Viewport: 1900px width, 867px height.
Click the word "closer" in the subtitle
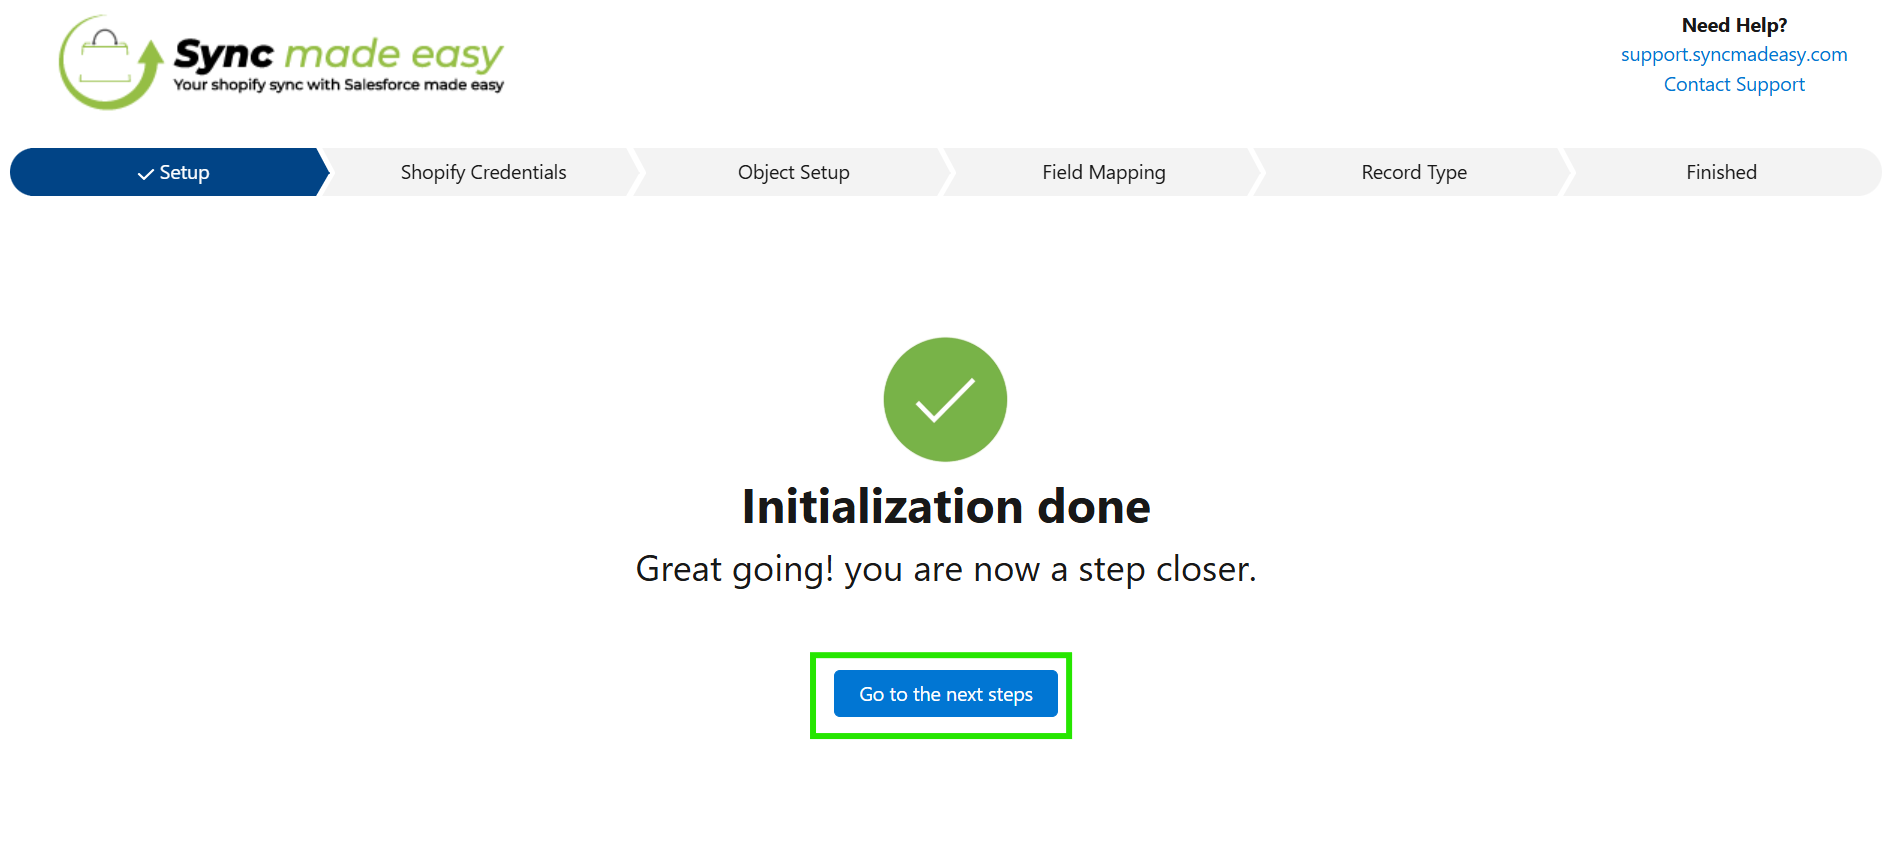(x=1203, y=569)
